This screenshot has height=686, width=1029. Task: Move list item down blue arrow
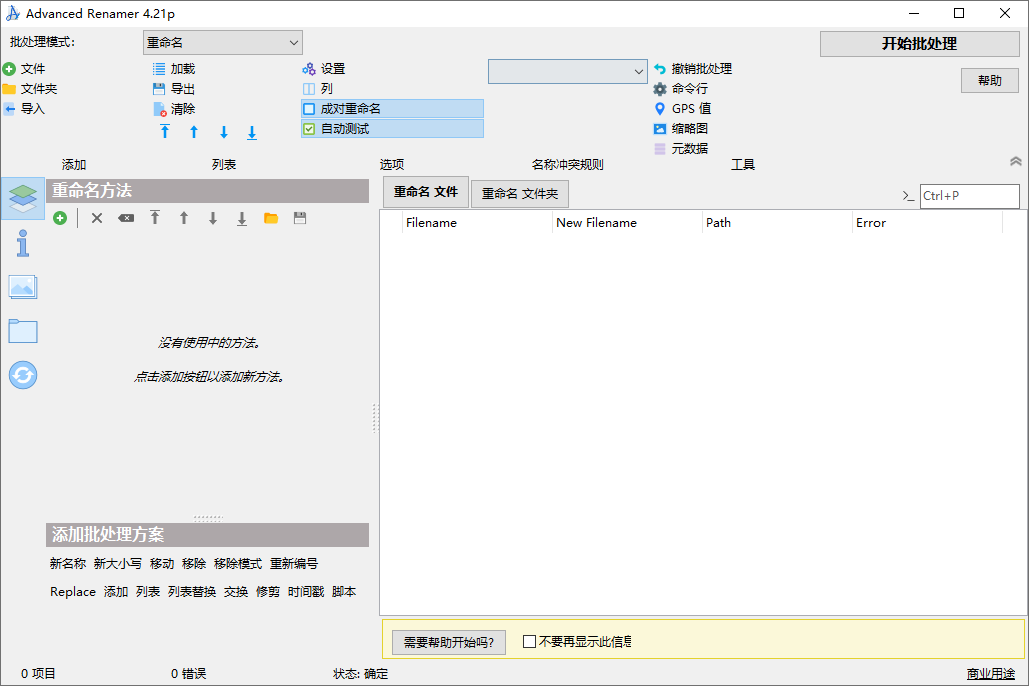click(x=224, y=132)
